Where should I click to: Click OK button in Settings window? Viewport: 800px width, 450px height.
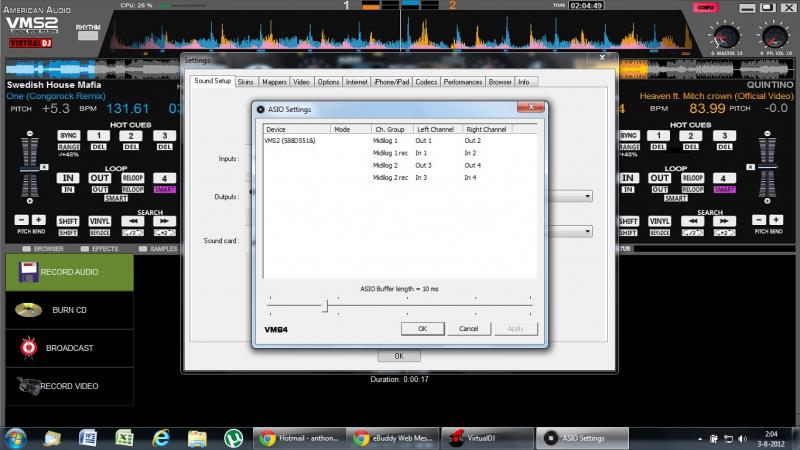coord(399,356)
